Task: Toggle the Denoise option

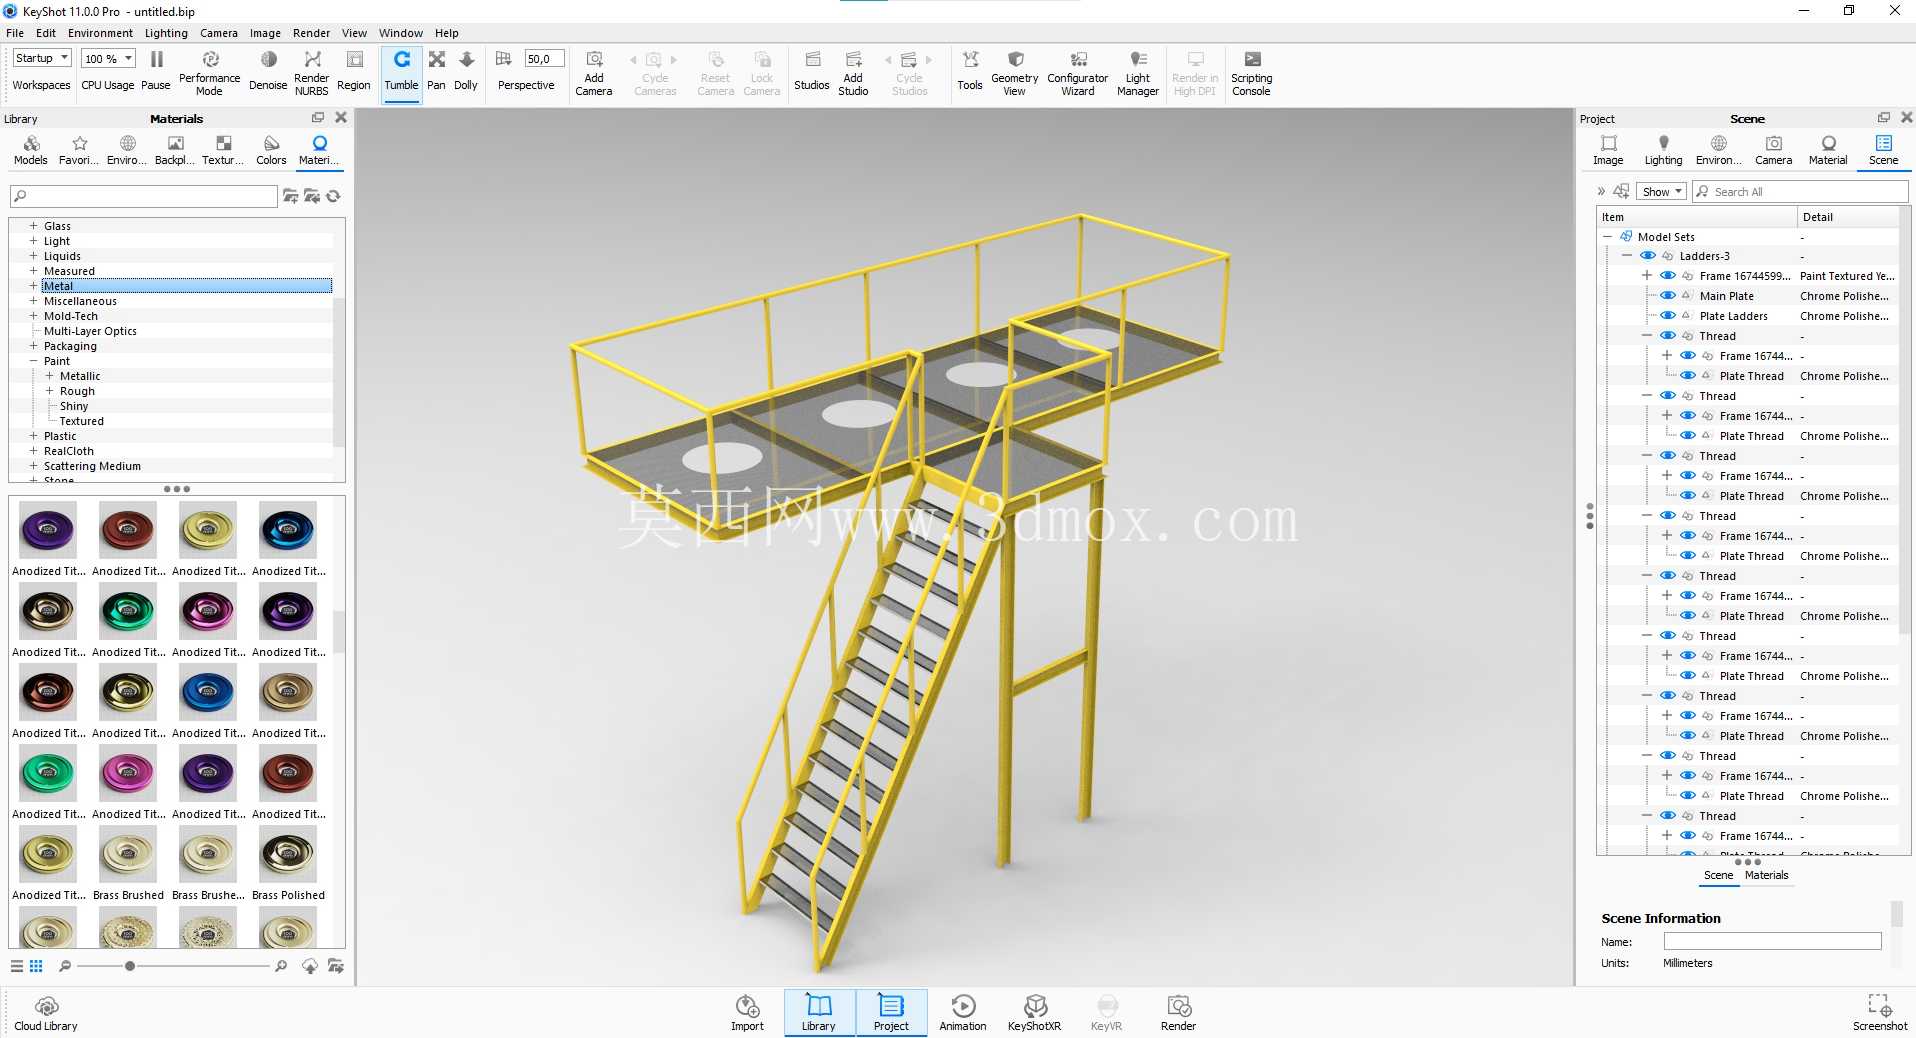Action: (268, 71)
